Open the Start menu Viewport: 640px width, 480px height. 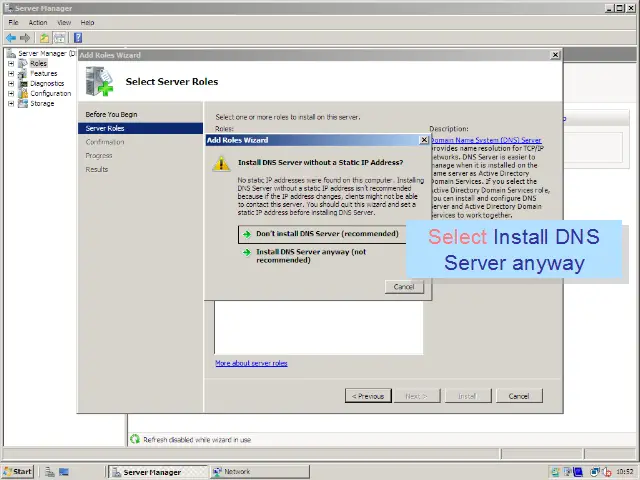pyautogui.click(x=18, y=472)
